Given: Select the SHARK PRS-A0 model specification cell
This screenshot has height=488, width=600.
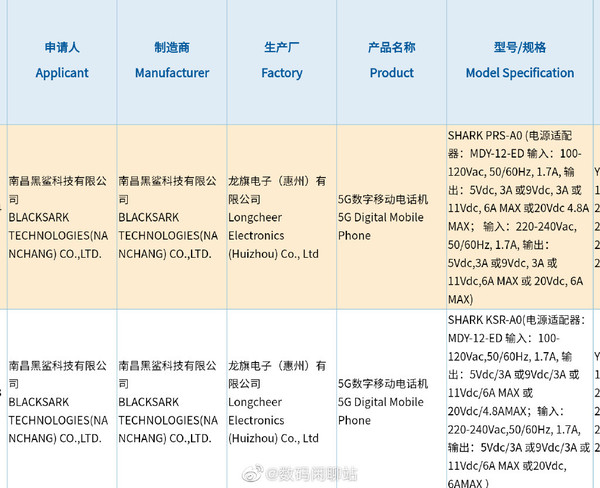Looking at the screenshot, I should (x=520, y=217).
